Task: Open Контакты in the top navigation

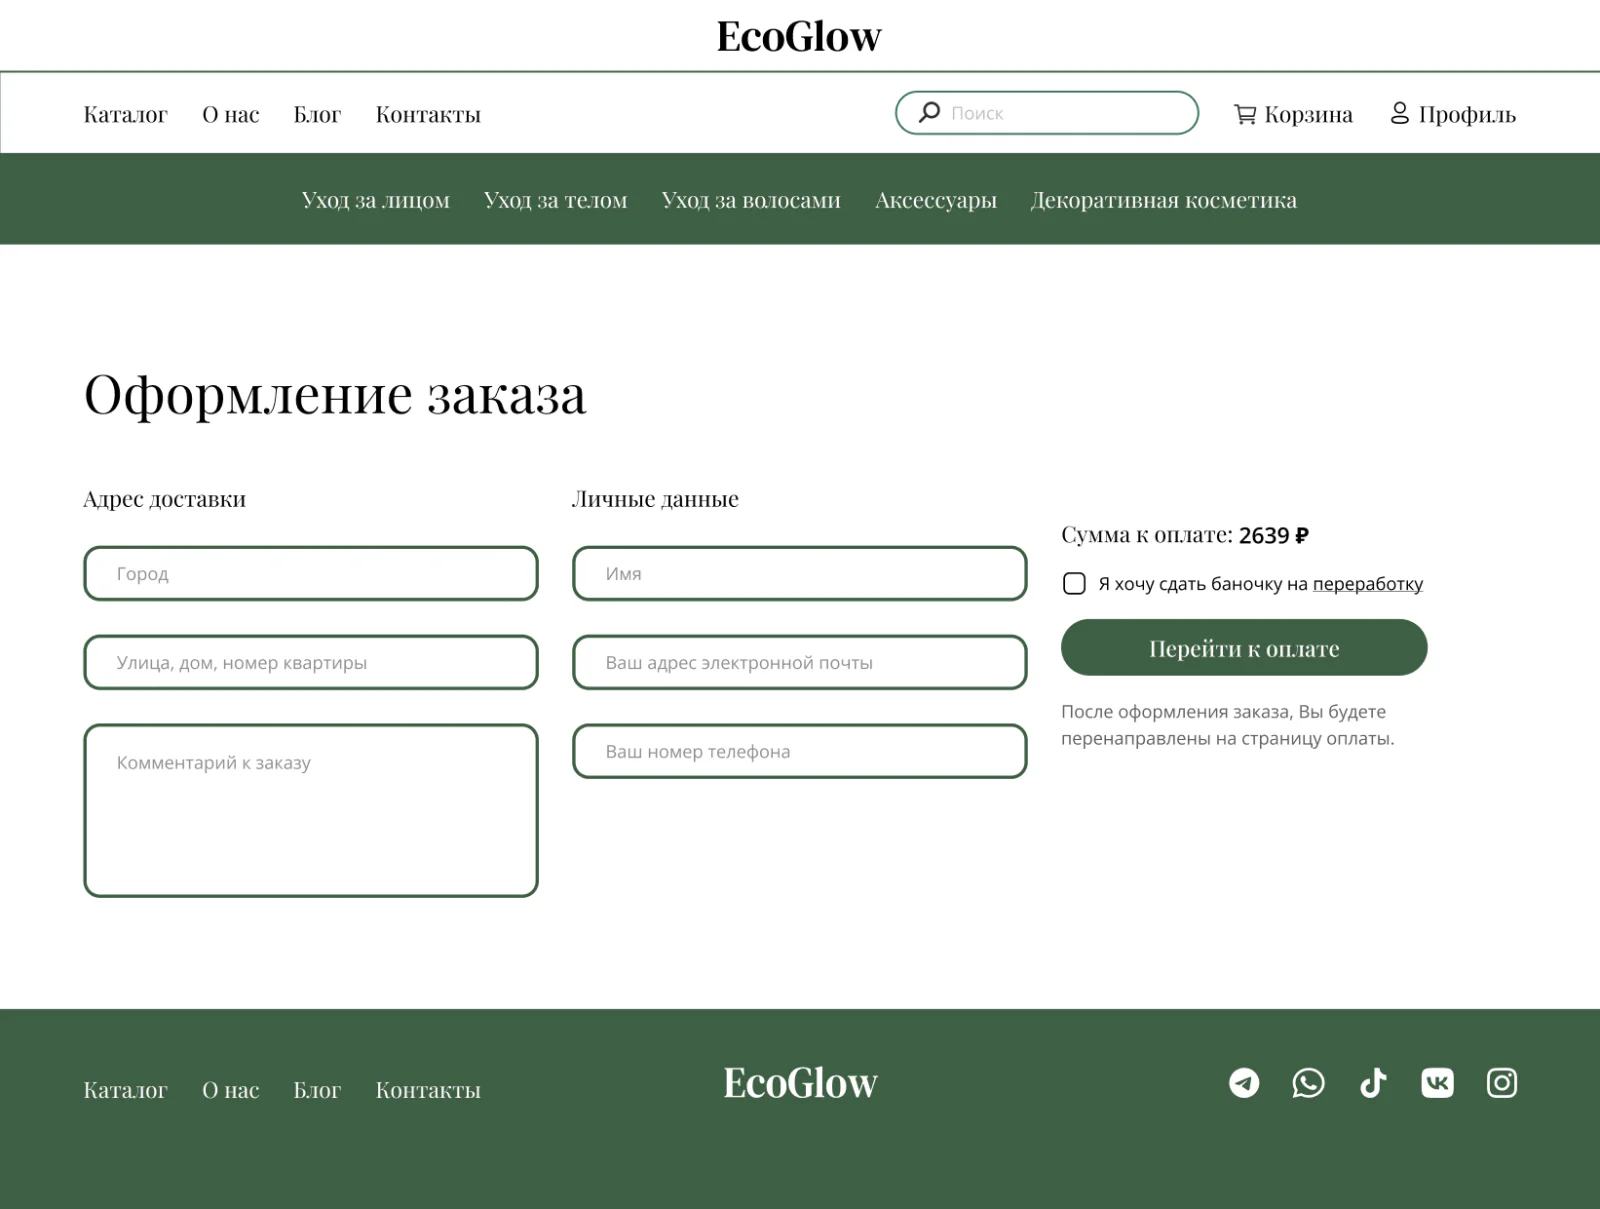Action: [428, 115]
